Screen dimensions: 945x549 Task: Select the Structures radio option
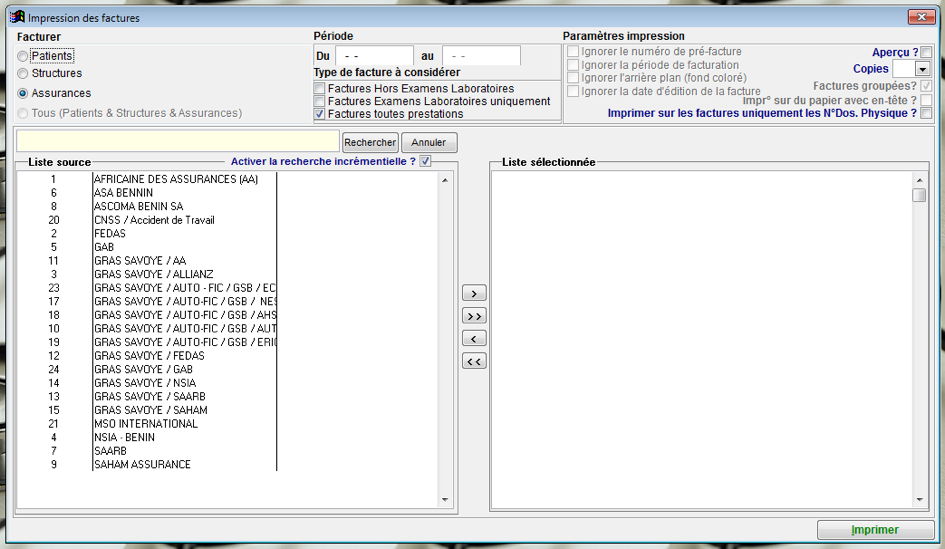23,74
